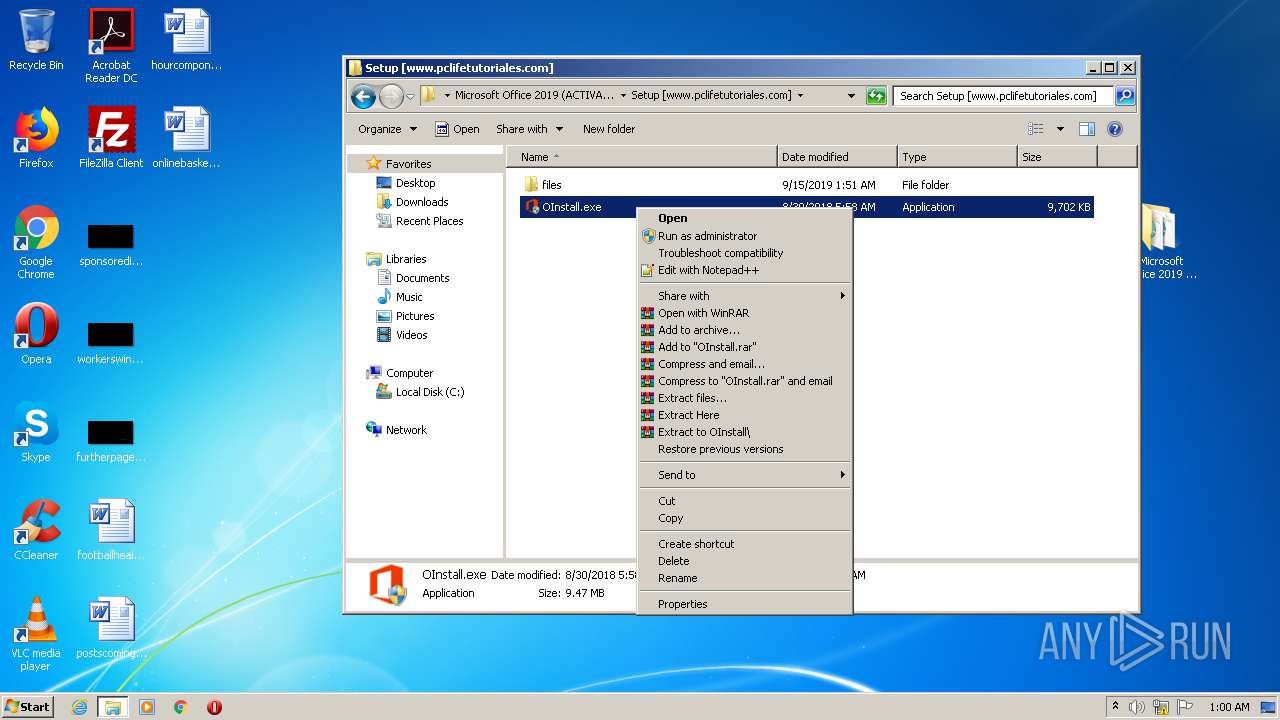Select the workerswin desktop file
1280x720 pixels.
(111, 344)
